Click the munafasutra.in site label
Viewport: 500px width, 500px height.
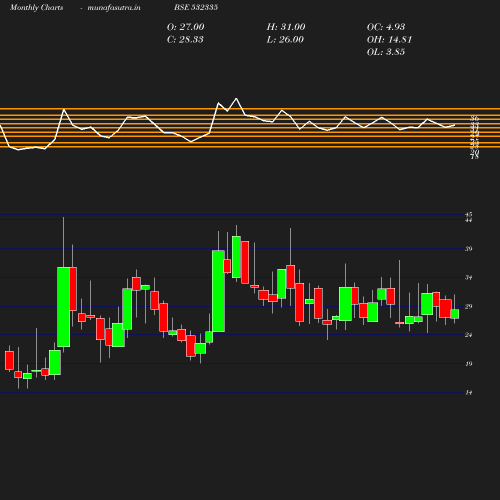tap(114, 7)
